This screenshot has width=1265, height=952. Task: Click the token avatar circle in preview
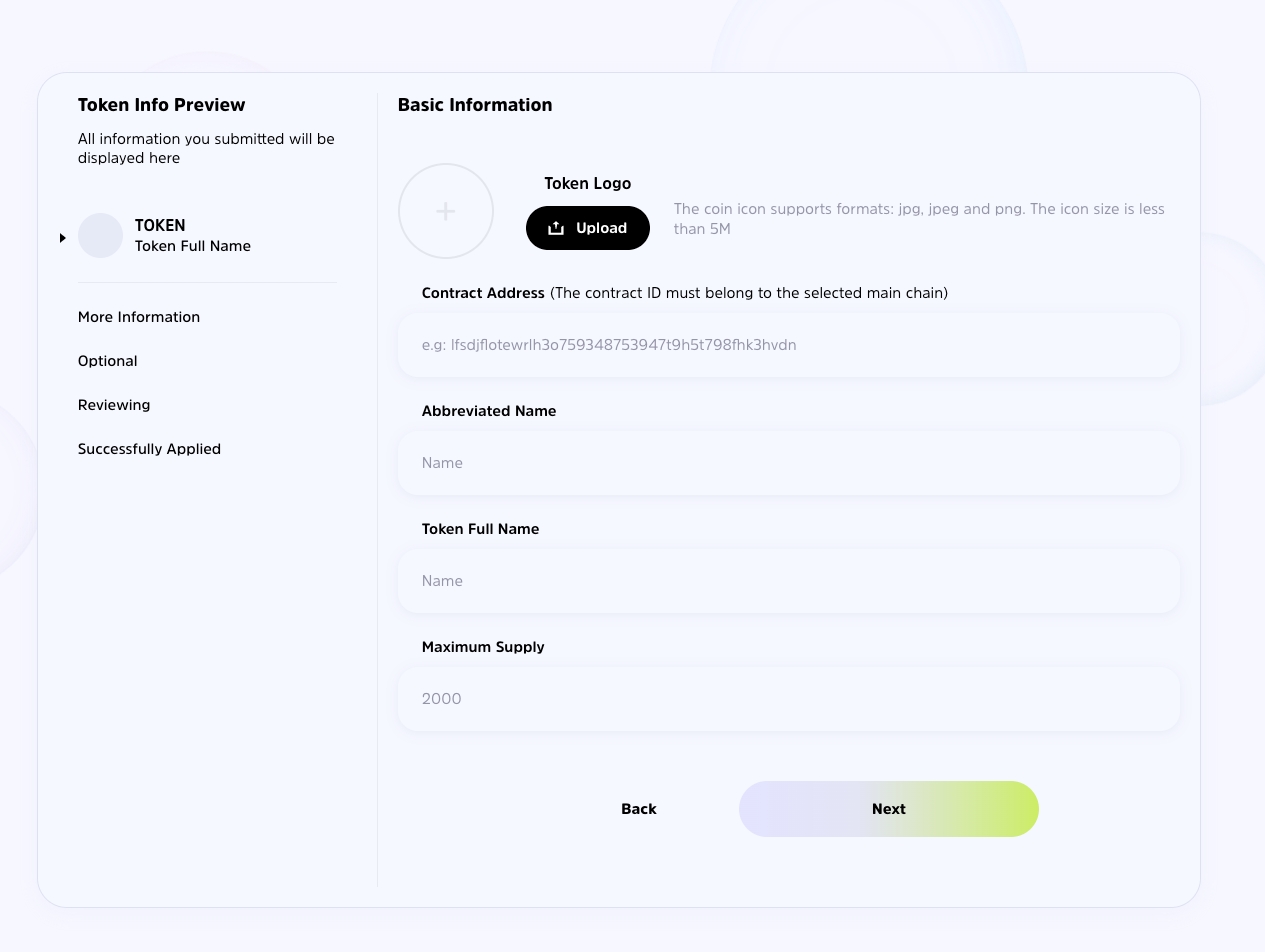[x=100, y=236]
